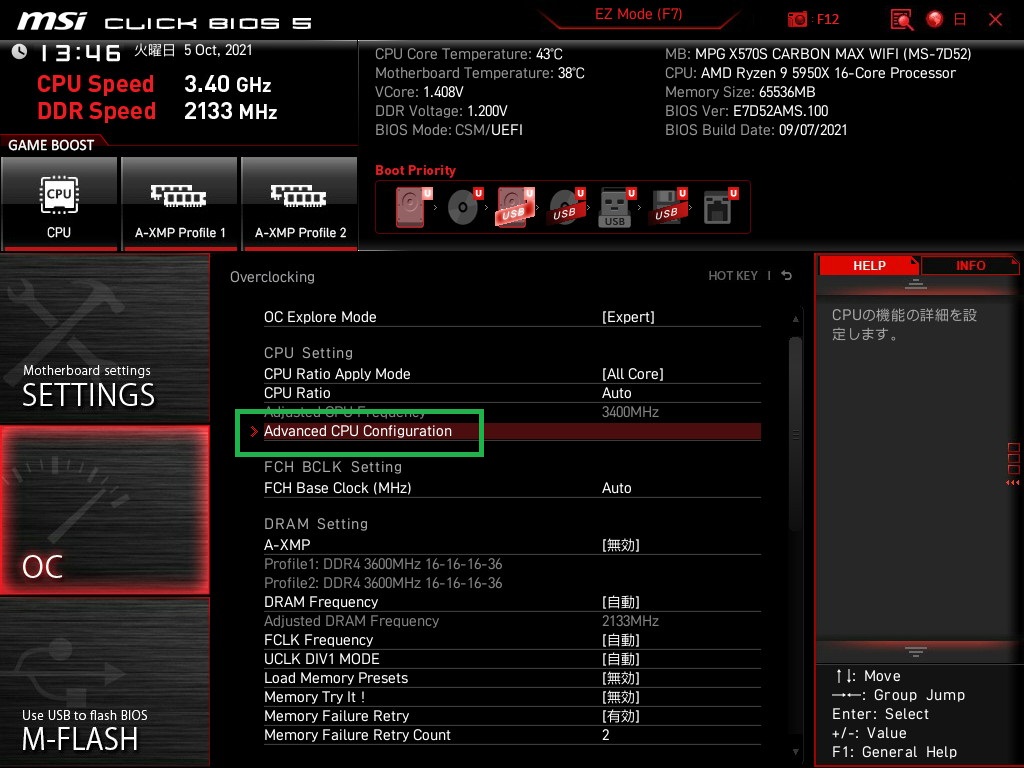
Task: Go back using the return arrow icon
Action: (786, 276)
